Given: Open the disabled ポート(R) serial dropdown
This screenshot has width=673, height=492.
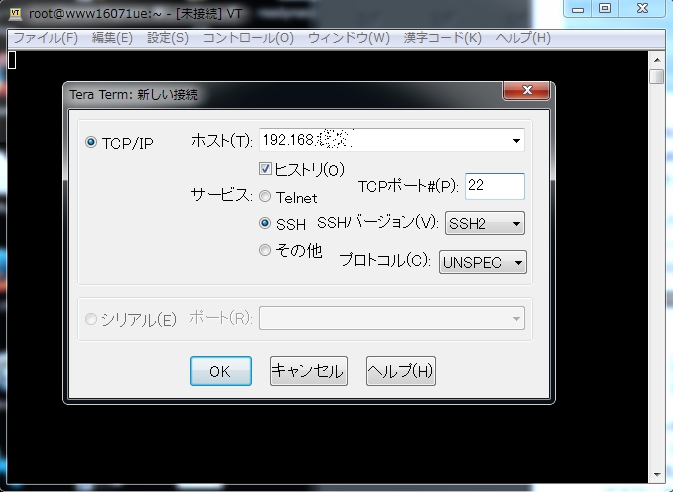Looking at the screenshot, I should tap(391, 318).
